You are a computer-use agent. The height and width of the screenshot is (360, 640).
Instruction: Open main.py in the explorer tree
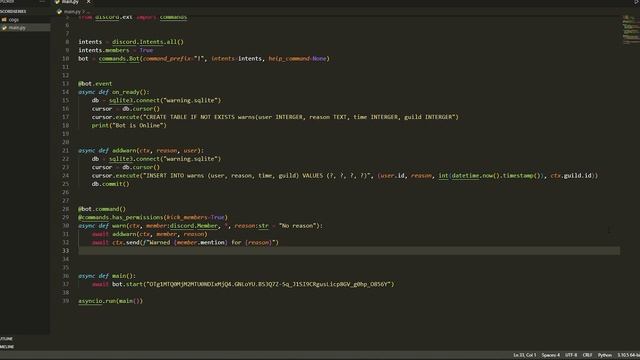coord(17,28)
